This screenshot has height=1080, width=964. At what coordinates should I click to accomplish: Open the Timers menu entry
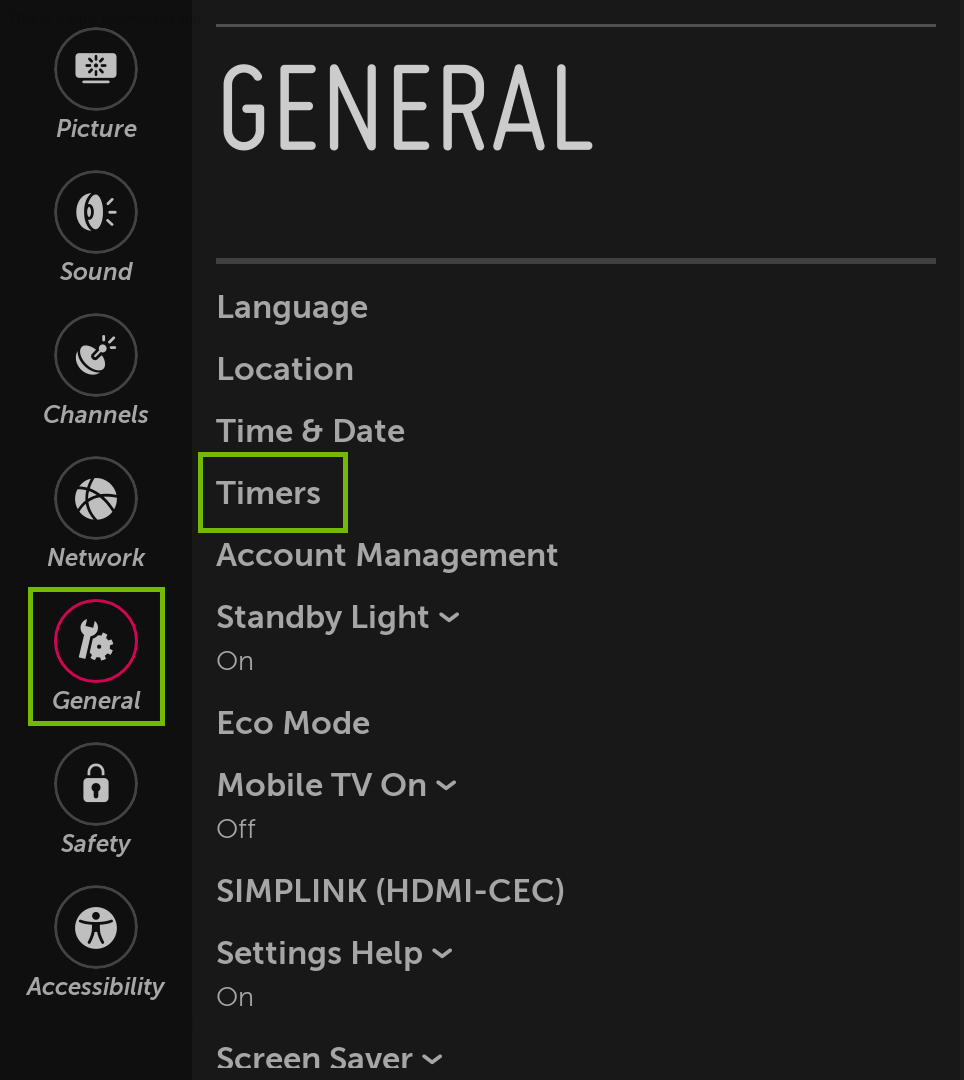(268, 492)
